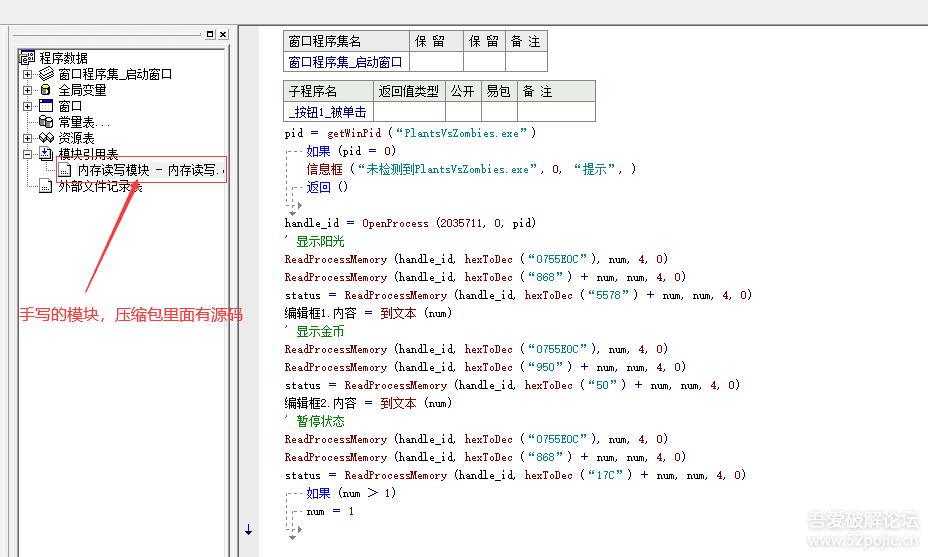
Task: Click the 返回值类型 cell of _按钮1_被单击
Action: click(x=410, y=111)
